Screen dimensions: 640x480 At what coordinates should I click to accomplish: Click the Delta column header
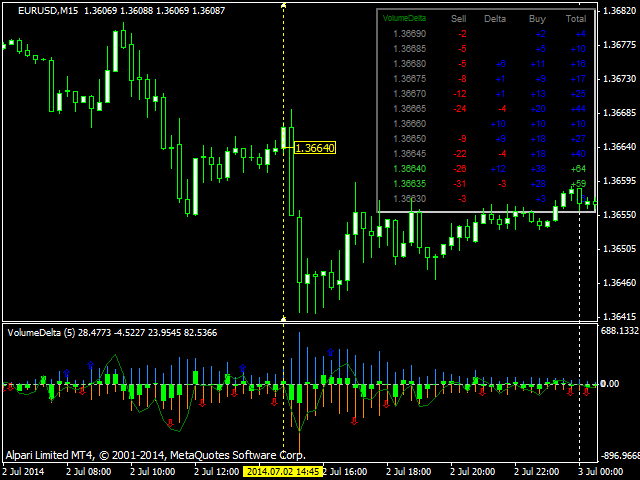pos(495,19)
